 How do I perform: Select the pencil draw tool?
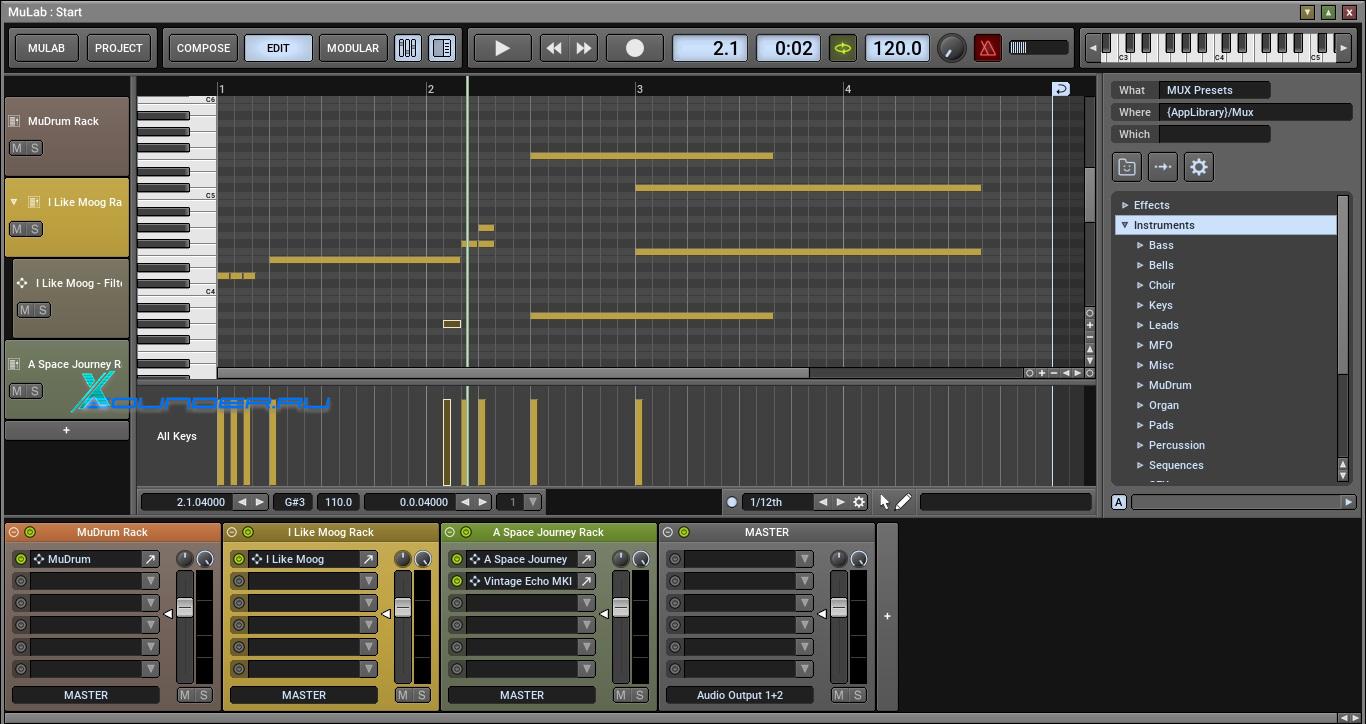[903, 502]
